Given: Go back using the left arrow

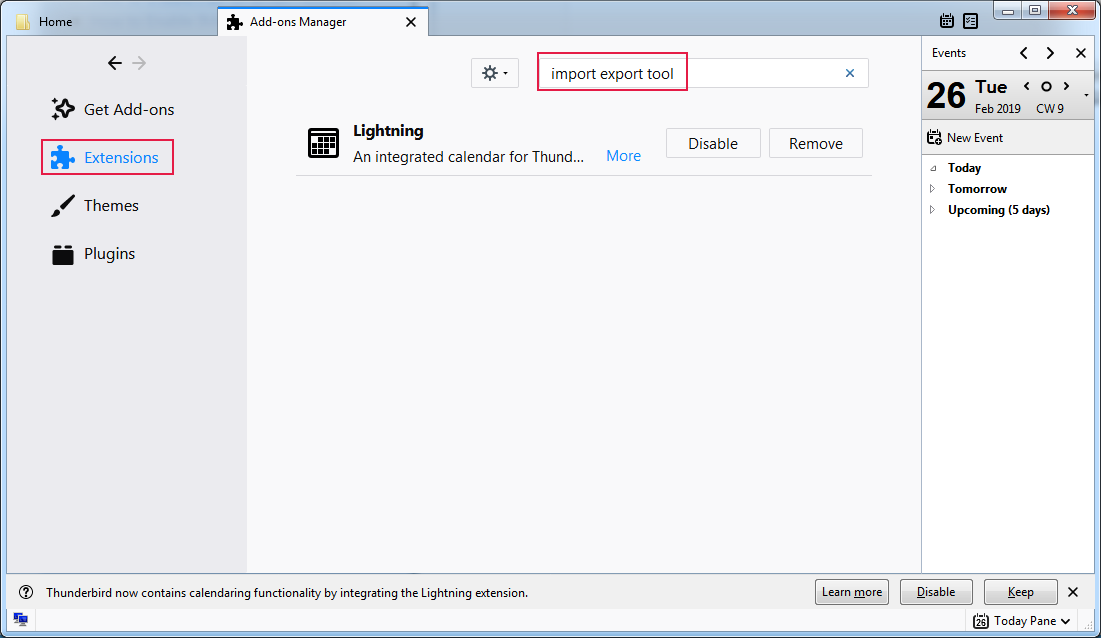Looking at the screenshot, I should [114, 63].
